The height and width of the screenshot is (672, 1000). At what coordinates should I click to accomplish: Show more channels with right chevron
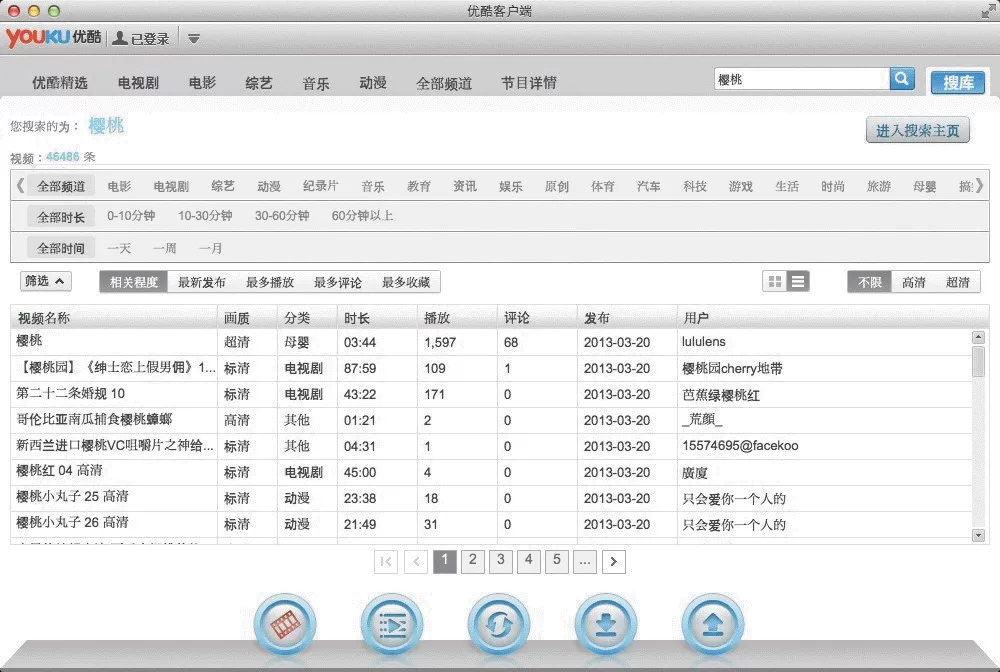(x=980, y=186)
